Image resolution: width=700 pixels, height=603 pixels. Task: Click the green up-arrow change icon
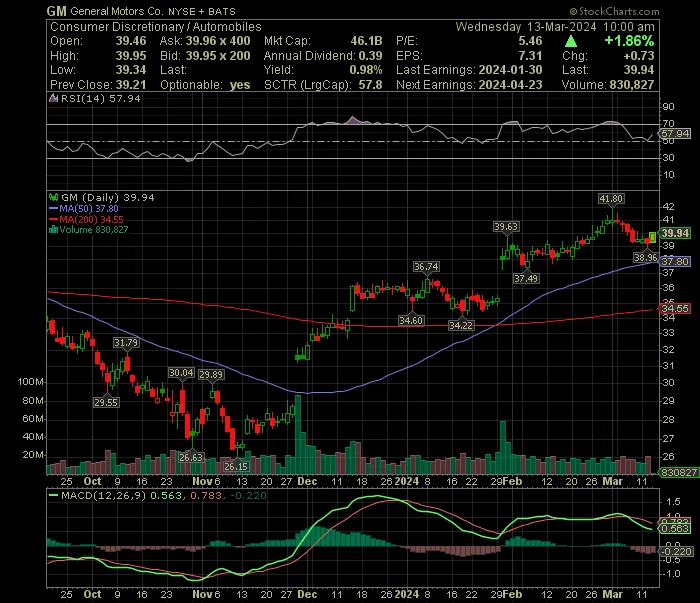pos(571,41)
